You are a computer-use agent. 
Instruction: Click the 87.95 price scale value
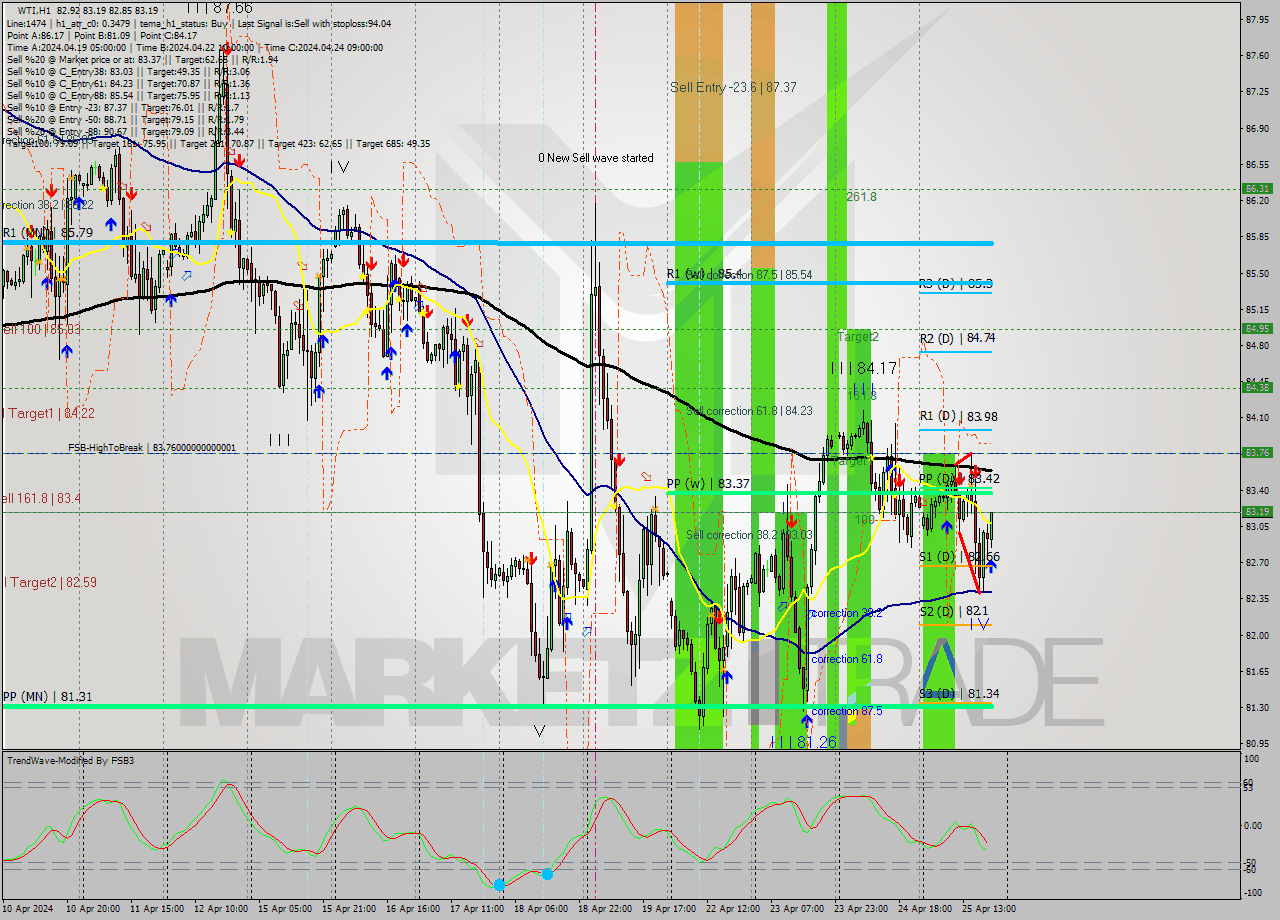click(x=1257, y=19)
